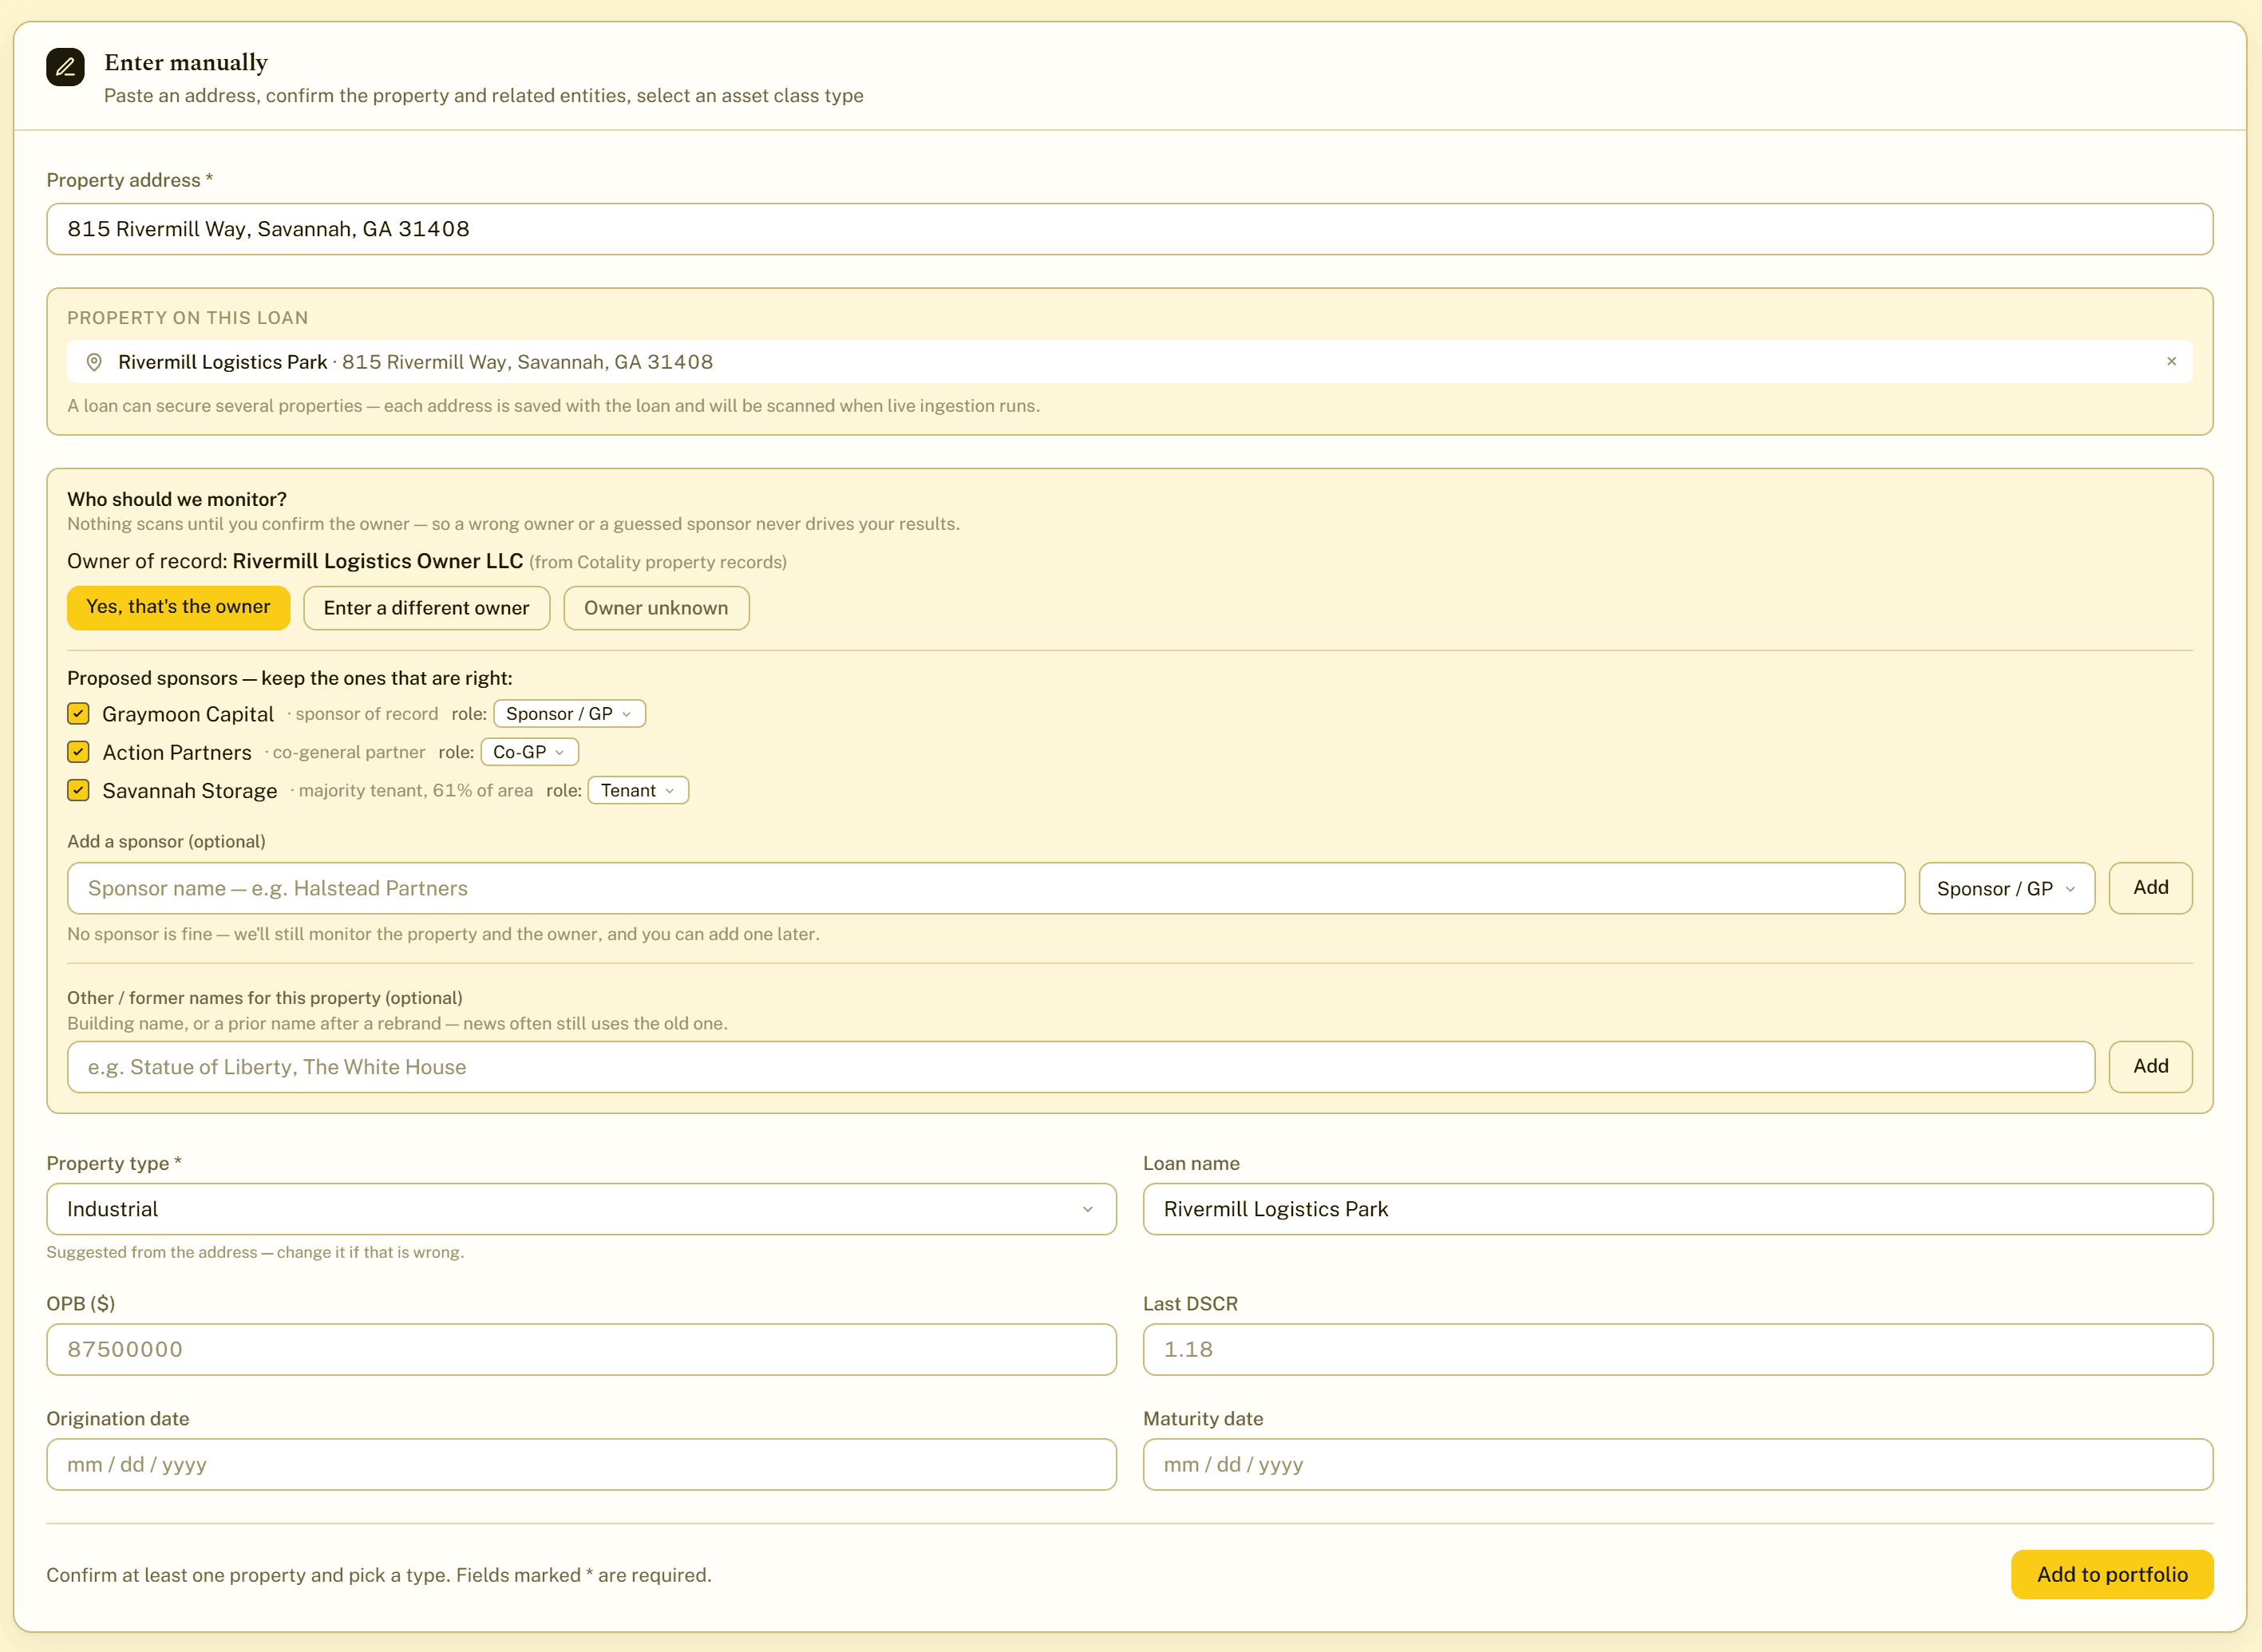This screenshot has height=1652, width=2262.
Task: Remove Rivermill Logistics Park property with the x
Action: (2171, 361)
